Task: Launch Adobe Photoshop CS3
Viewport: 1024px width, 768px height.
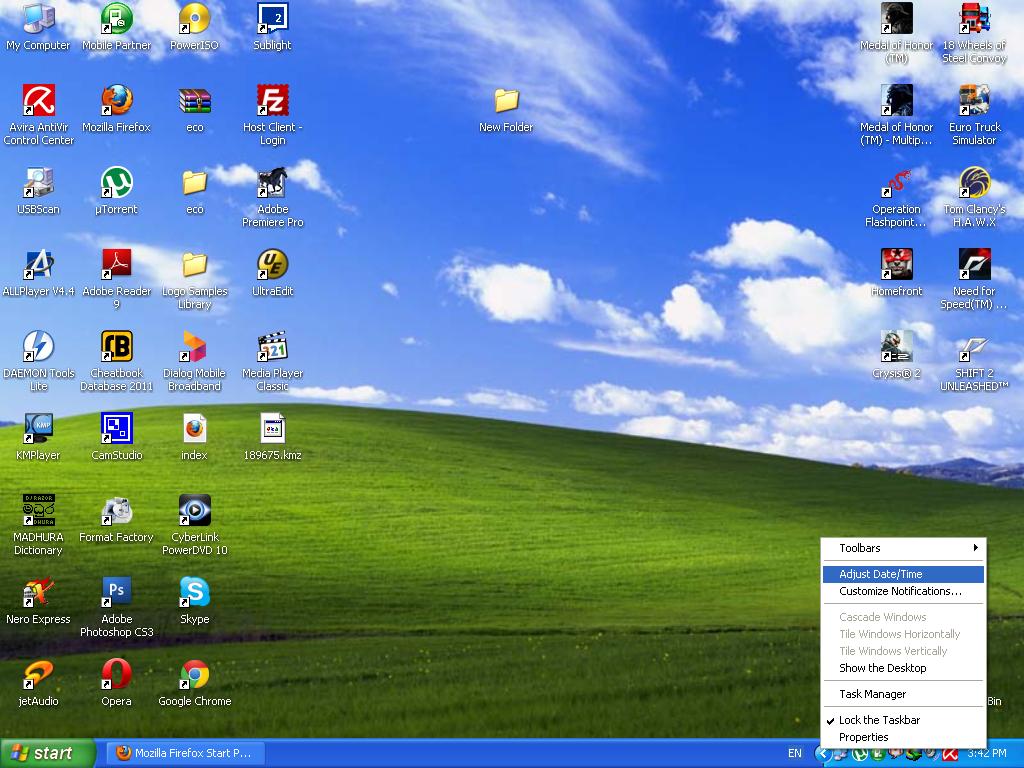Action: [116, 607]
